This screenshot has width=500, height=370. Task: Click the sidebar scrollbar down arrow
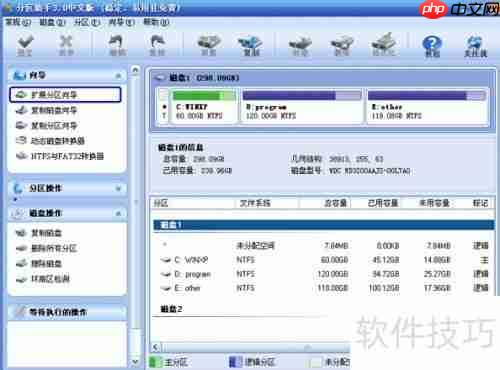(135, 361)
